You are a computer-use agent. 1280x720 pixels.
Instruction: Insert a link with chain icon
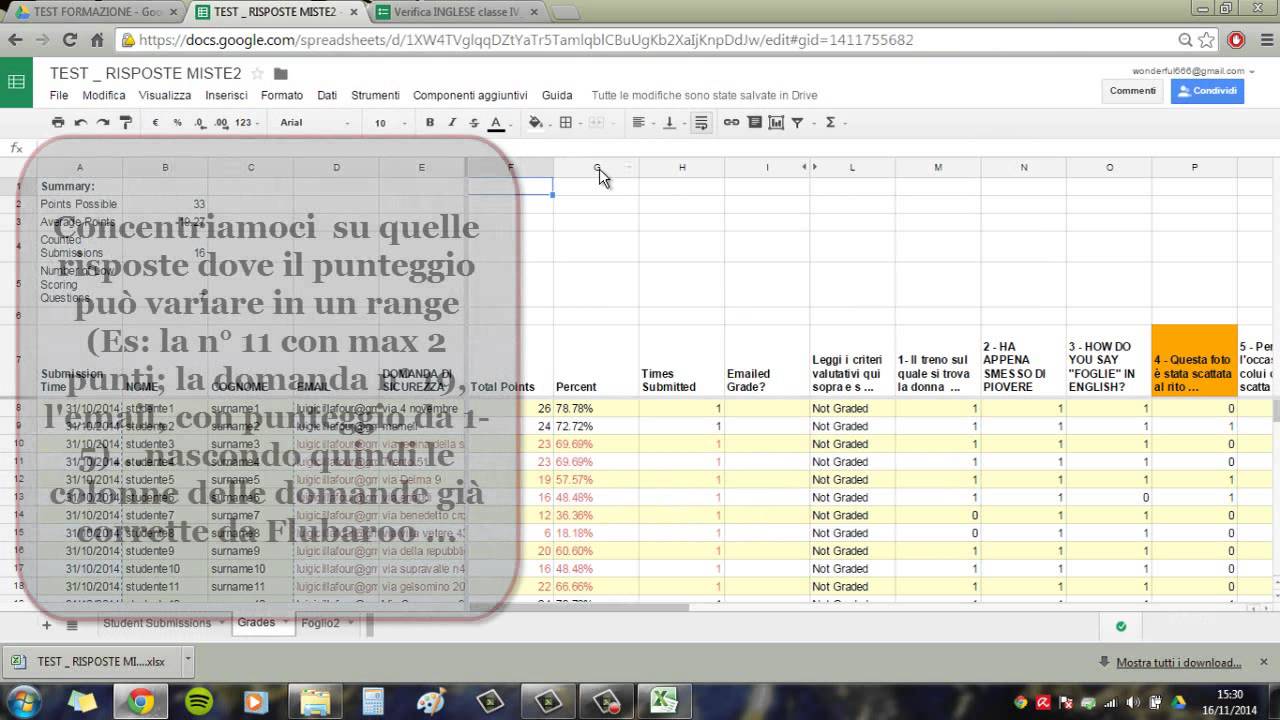click(732, 122)
